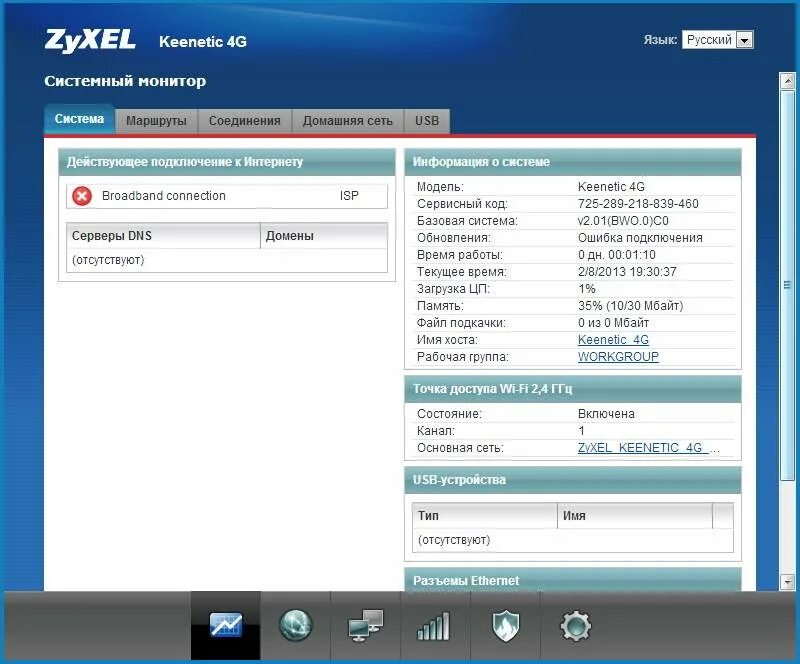Open the WORKGROUP link

coord(618,357)
